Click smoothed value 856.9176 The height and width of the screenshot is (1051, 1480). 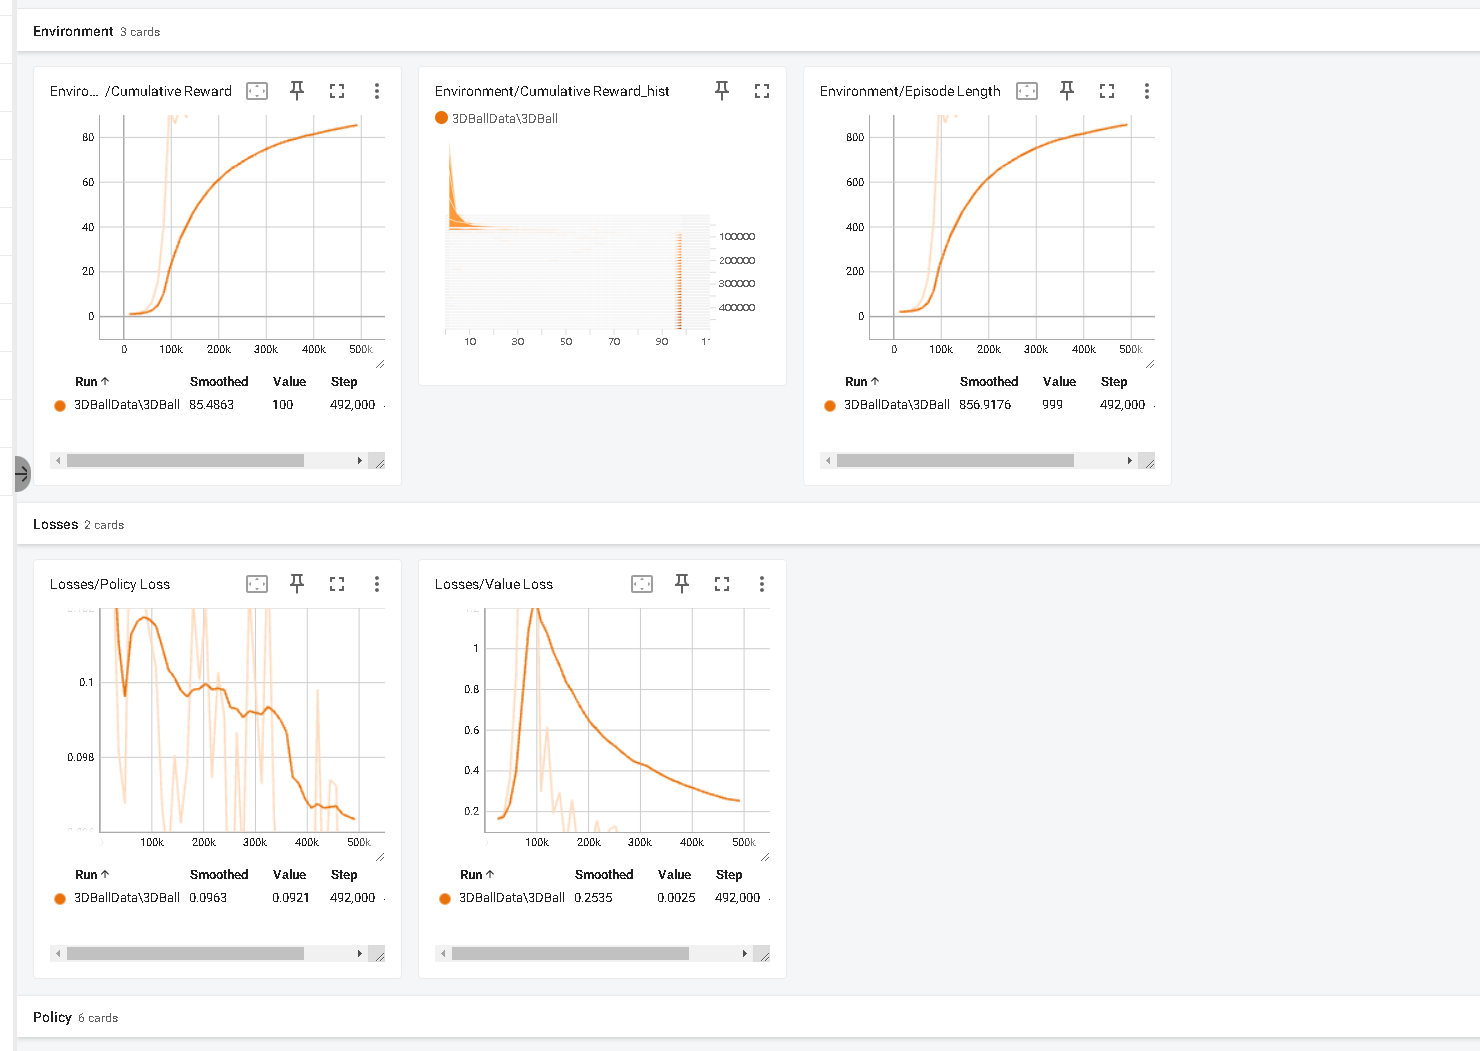(985, 405)
